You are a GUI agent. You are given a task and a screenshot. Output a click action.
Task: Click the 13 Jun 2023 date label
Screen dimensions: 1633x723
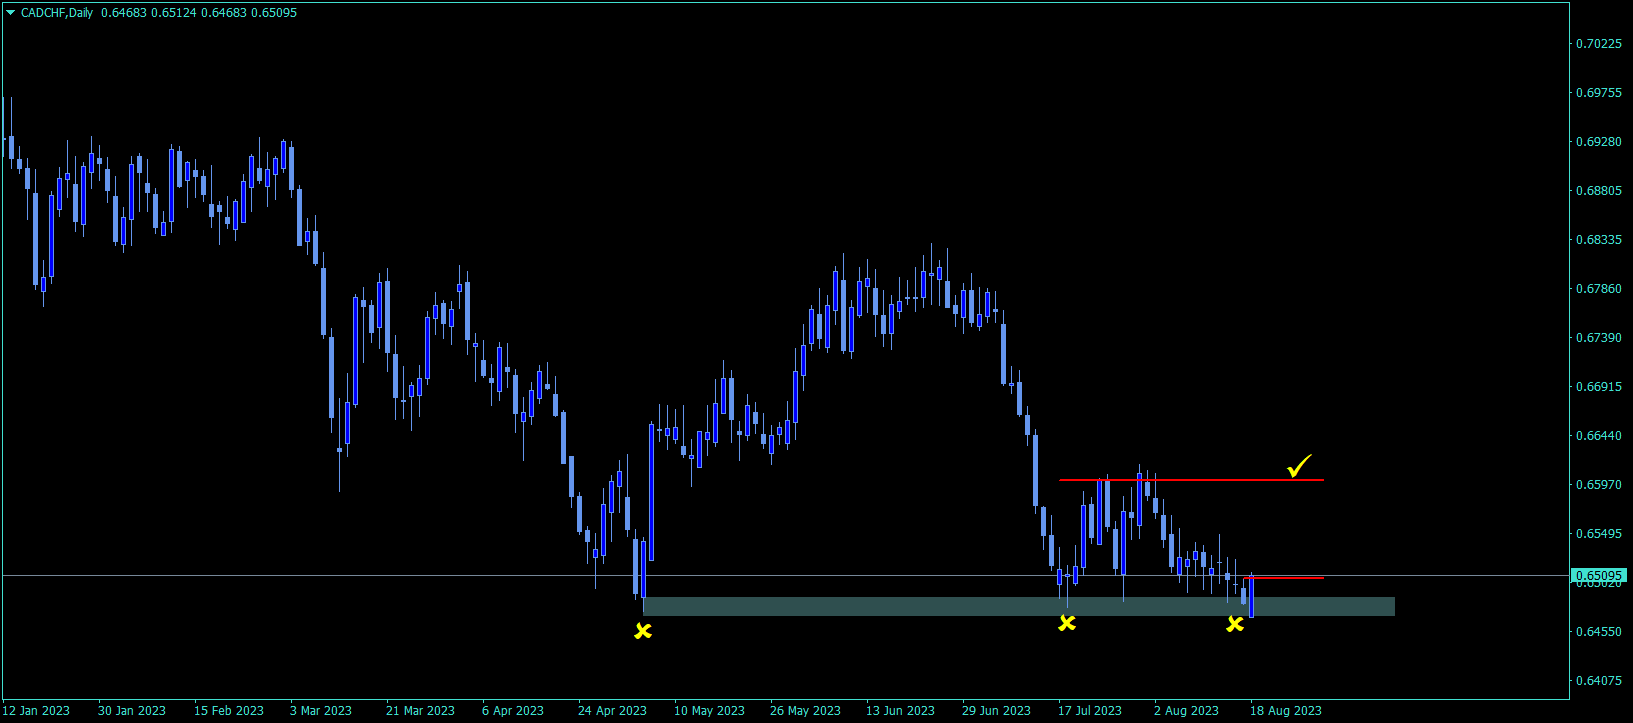900,711
